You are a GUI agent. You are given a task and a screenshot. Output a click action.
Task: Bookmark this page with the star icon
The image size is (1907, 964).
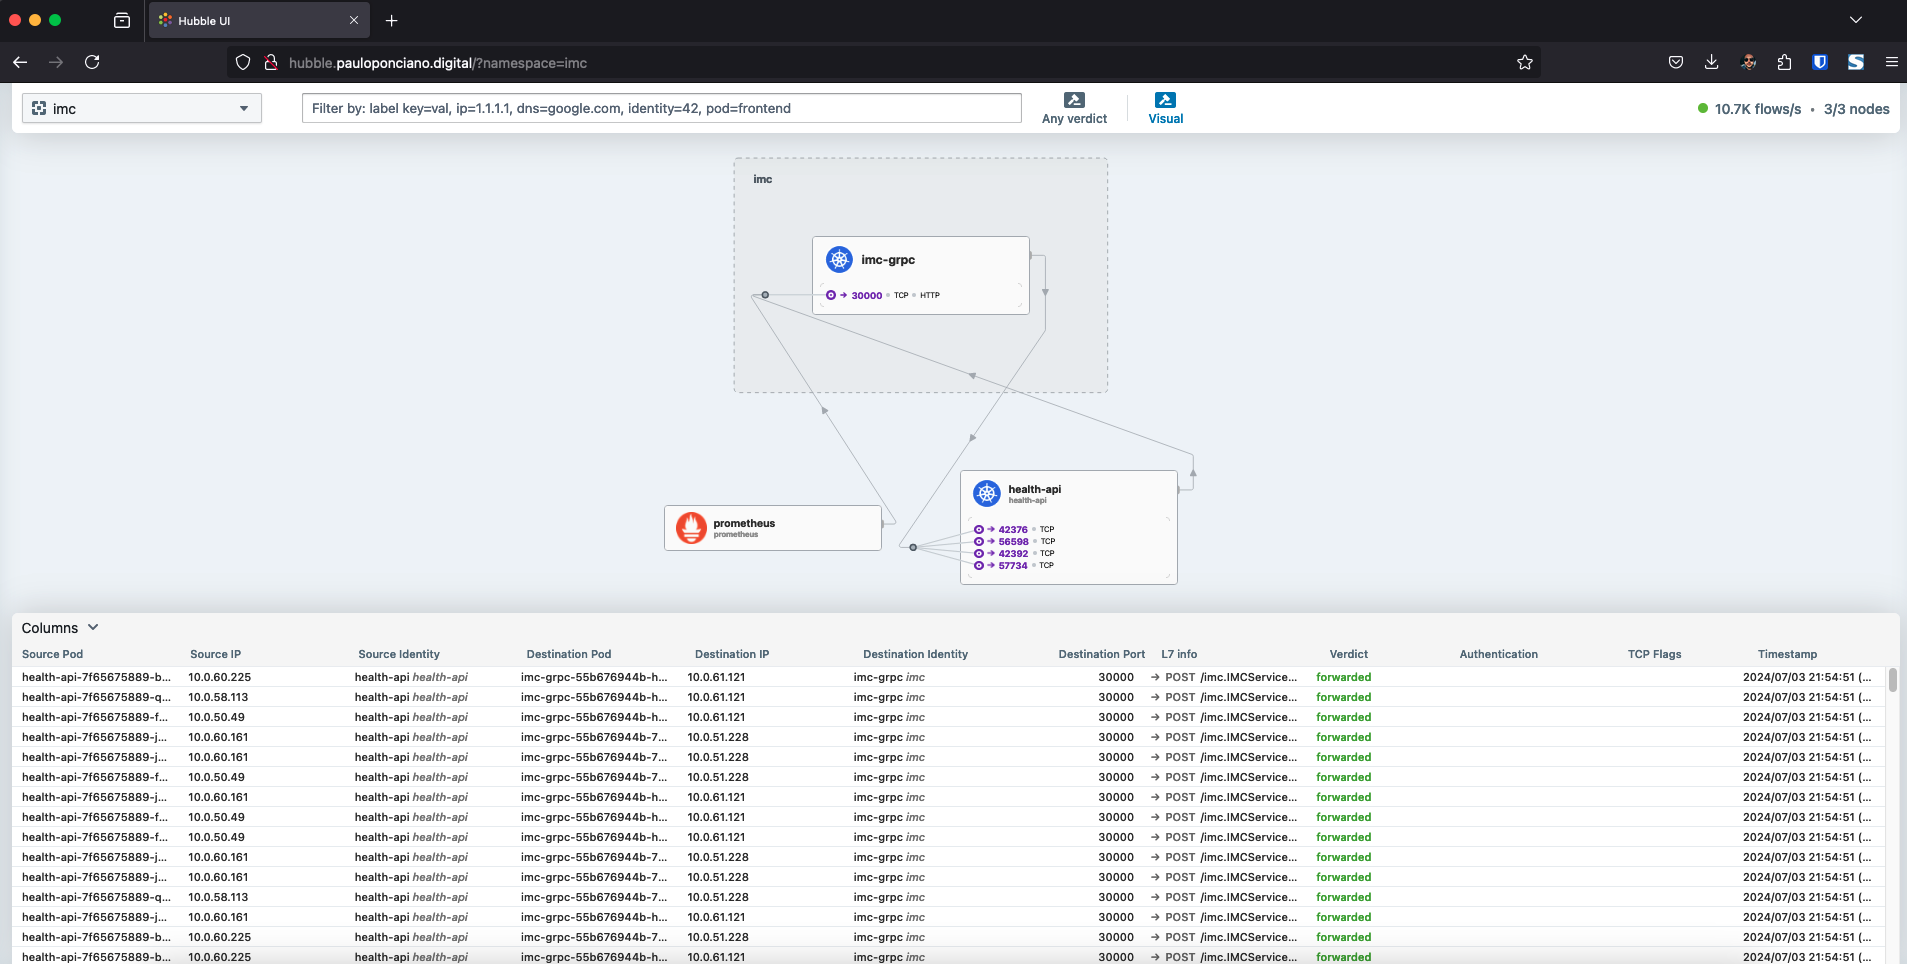coord(1524,62)
